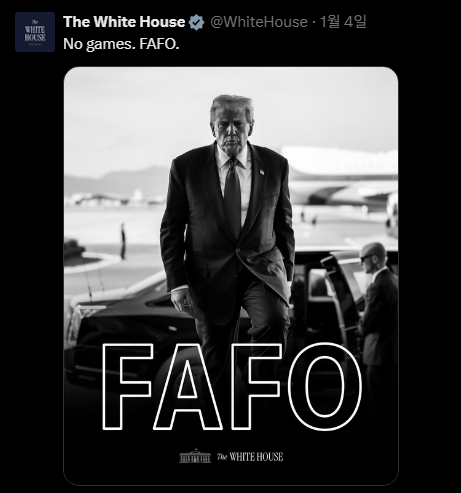Click the "The WHITE HOUSE" wordmark in image
The image size is (461, 493).
[250, 457]
